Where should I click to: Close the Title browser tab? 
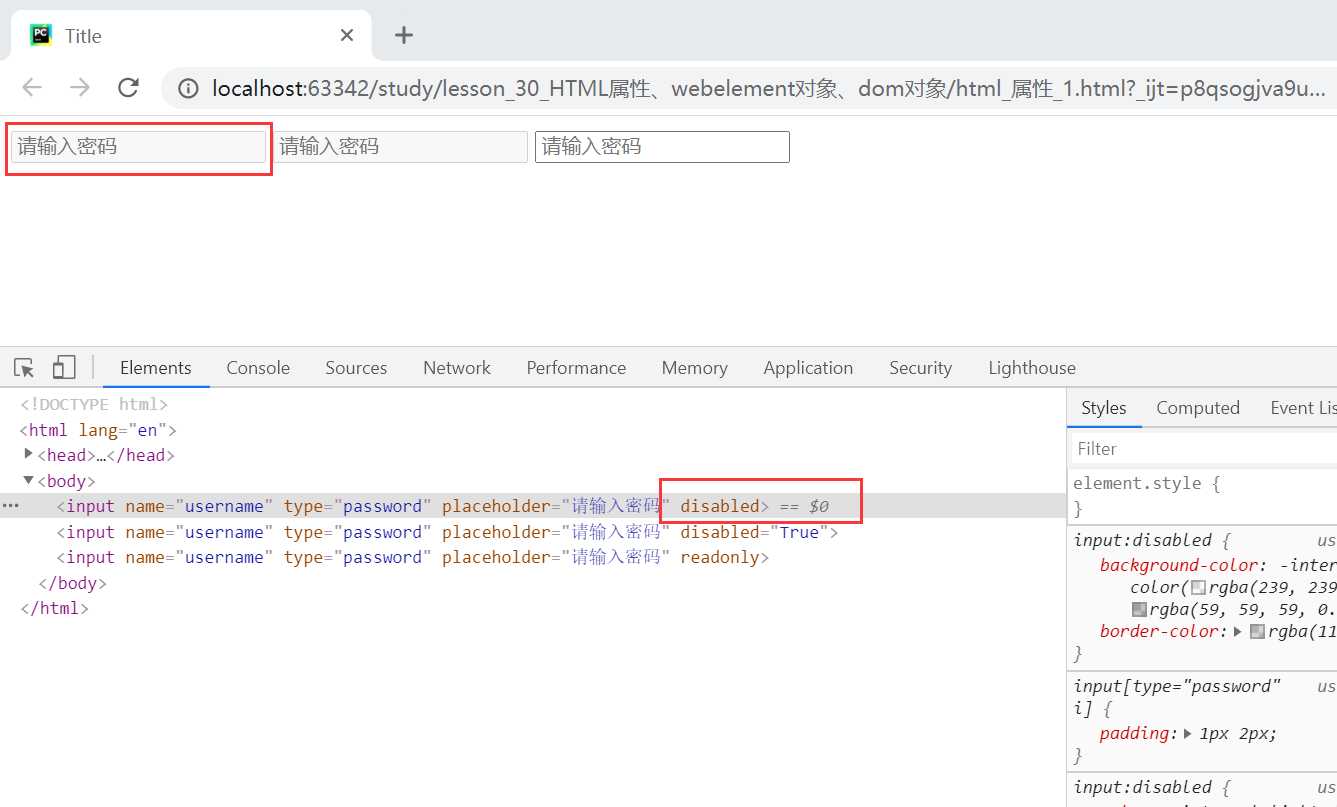347,36
